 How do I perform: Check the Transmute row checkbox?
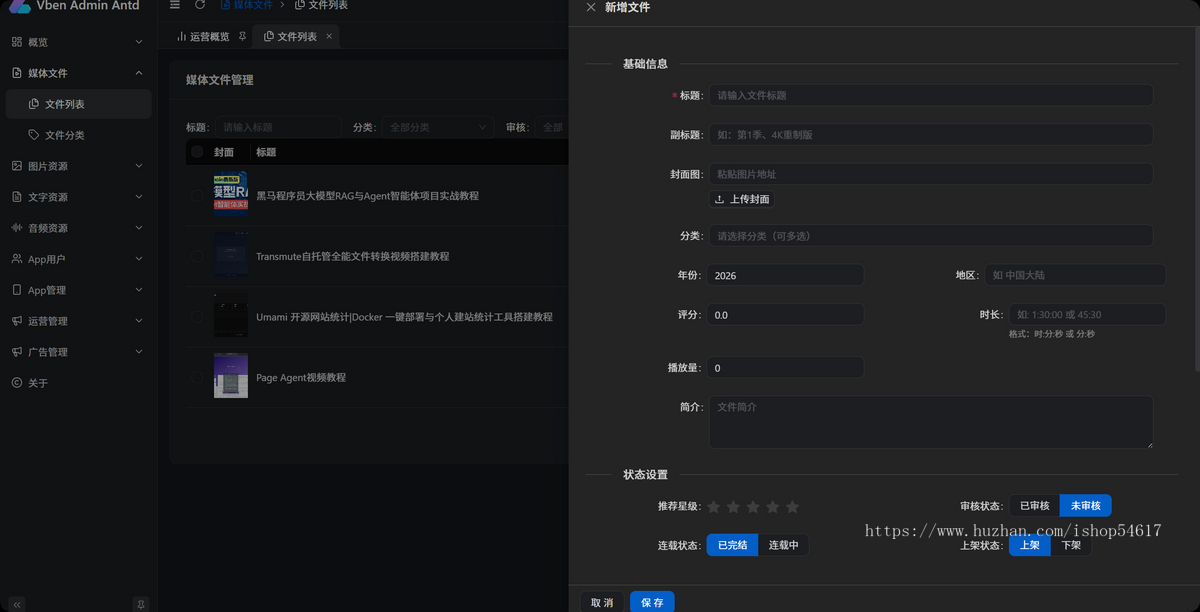tap(197, 257)
